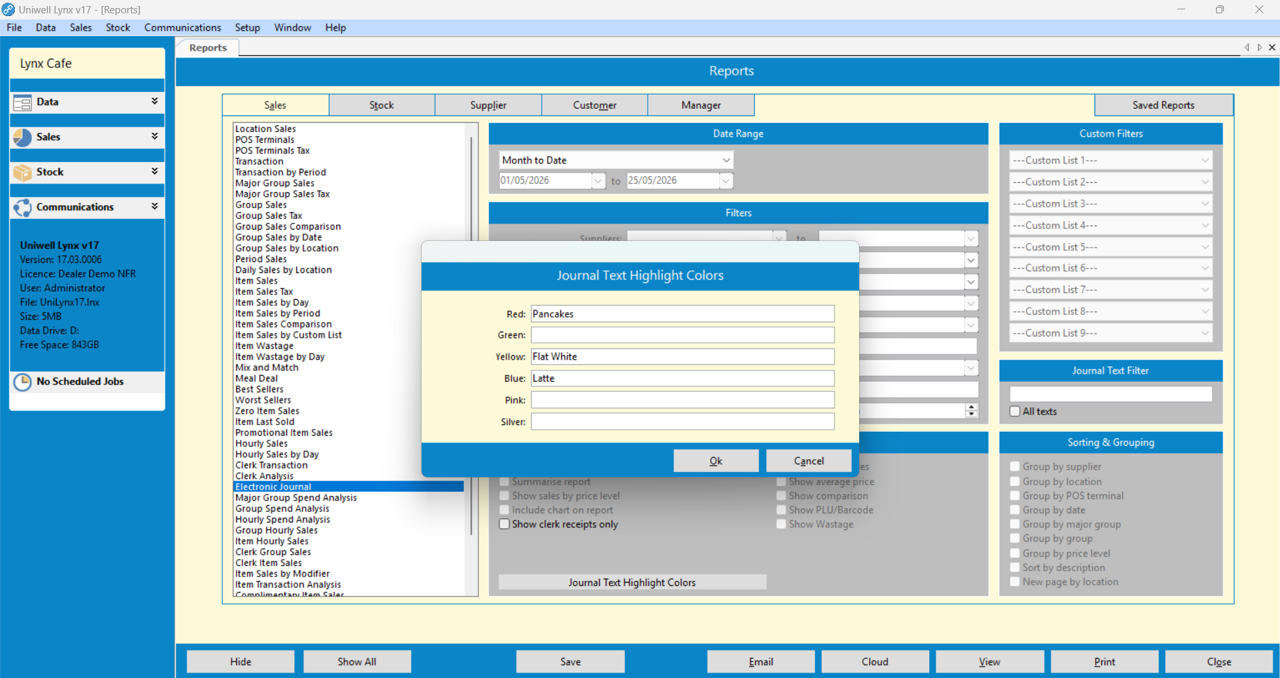The height and width of the screenshot is (678, 1280).
Task: Click the No Scheduled Jobs clock icon
Action: point(22,382)
